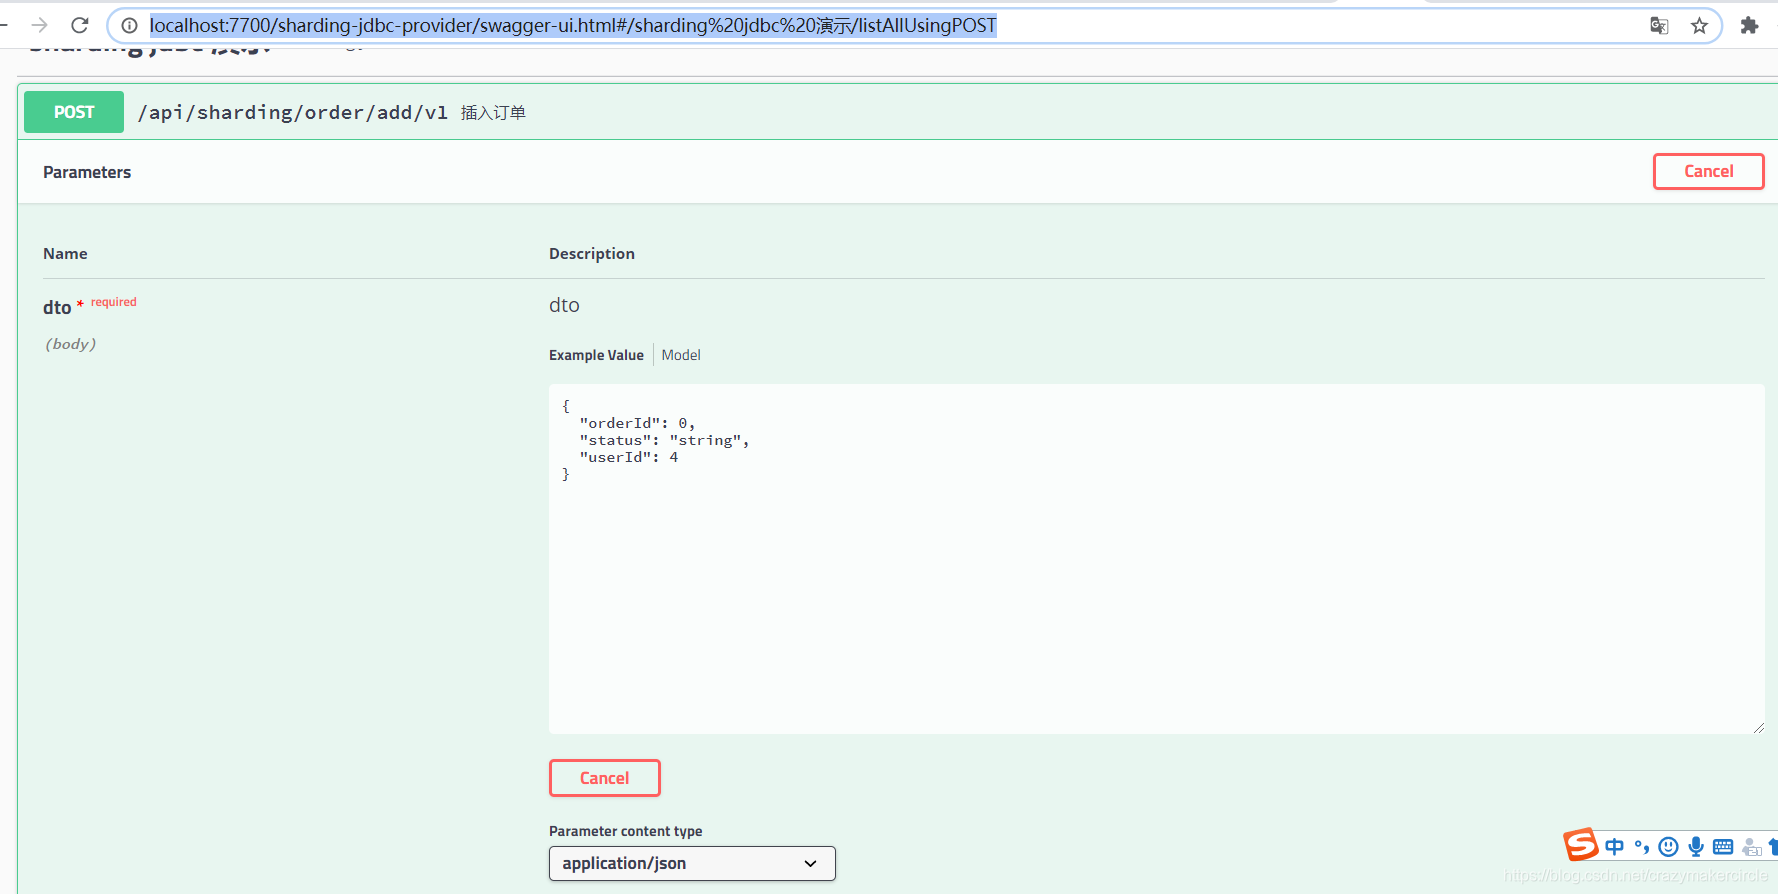Open the browser extensions puzzle icon
The image size is (1778, 894).
point(1749,25)
